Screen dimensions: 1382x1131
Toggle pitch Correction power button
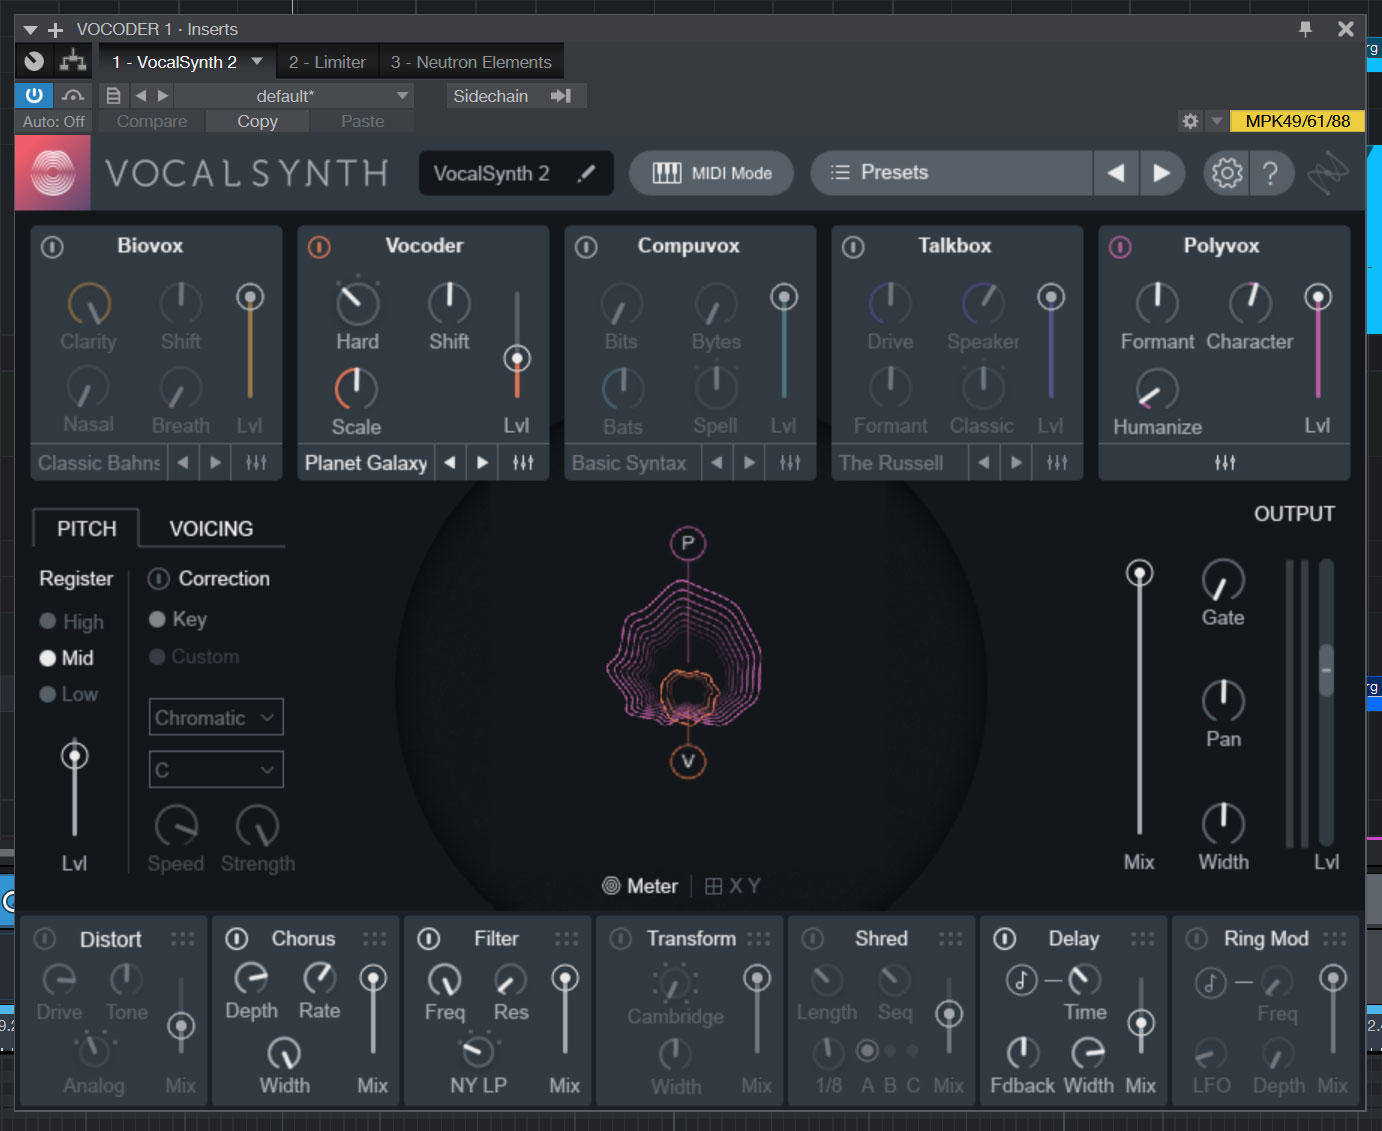158,579
